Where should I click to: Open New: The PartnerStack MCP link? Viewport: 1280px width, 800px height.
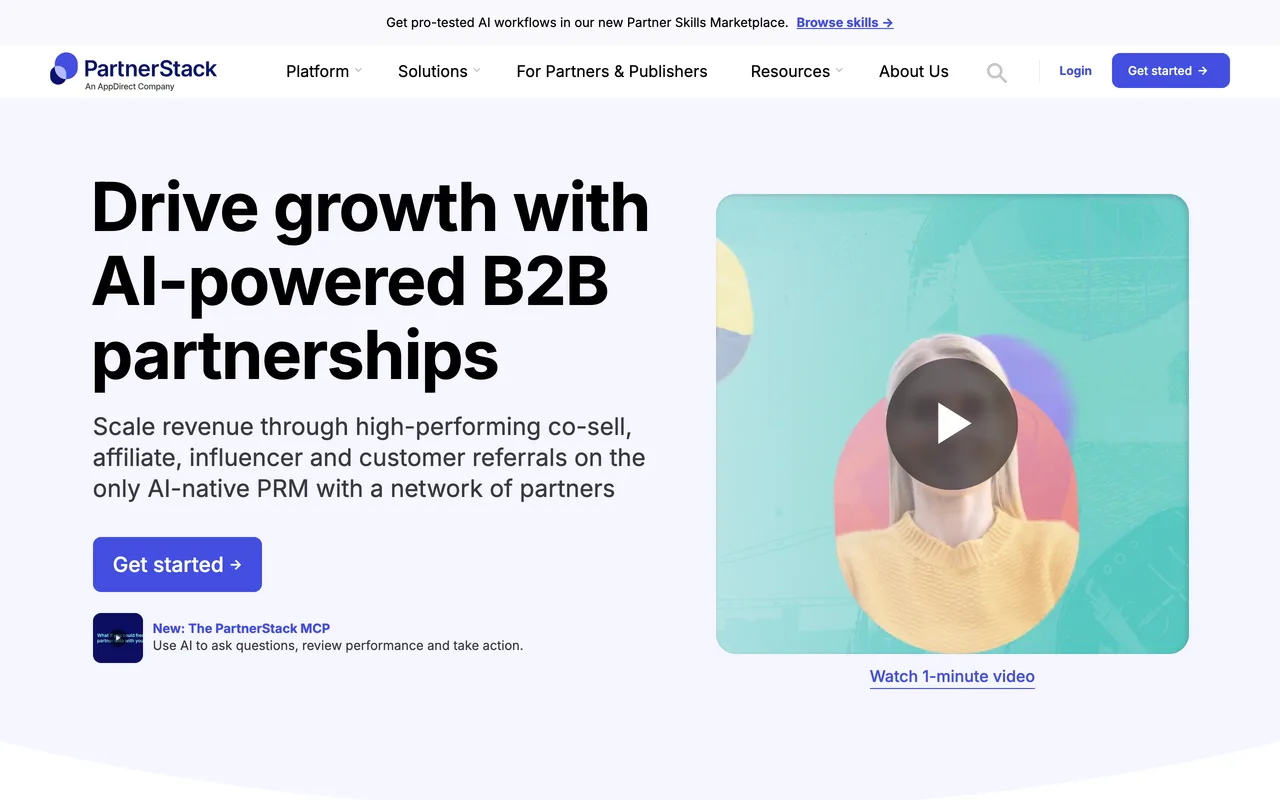(241, 628)
